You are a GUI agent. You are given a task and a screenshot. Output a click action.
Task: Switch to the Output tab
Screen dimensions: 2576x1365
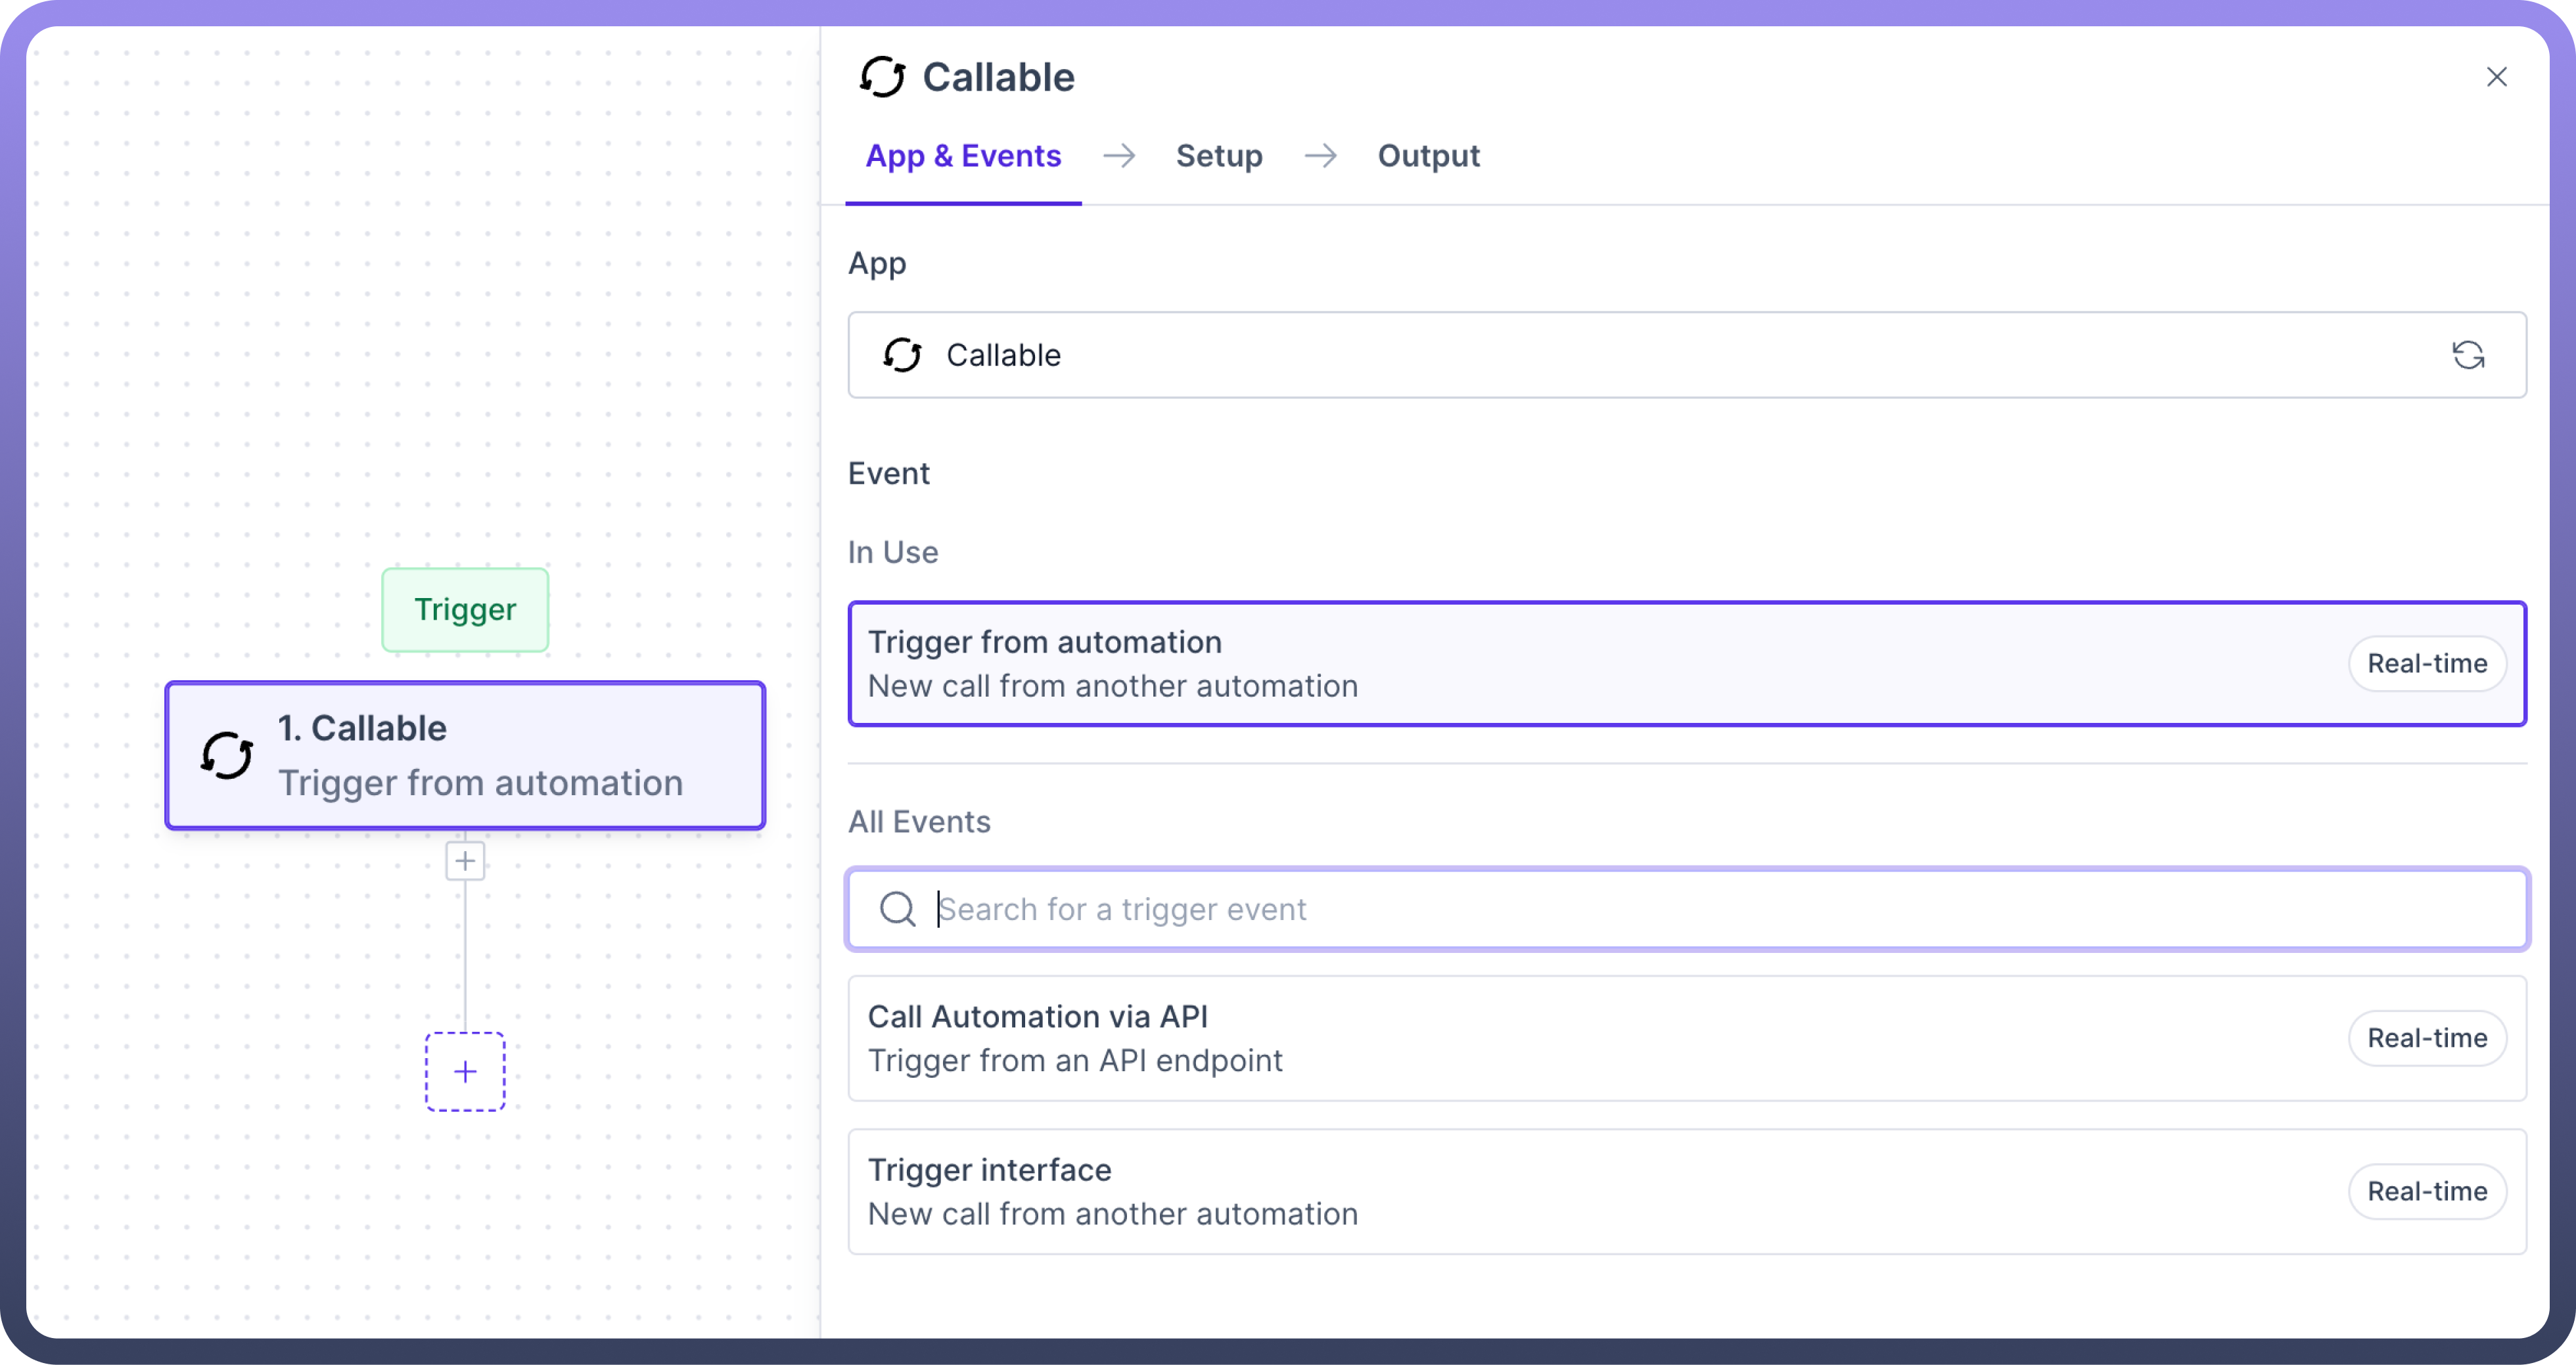(x=1428, y=156)
